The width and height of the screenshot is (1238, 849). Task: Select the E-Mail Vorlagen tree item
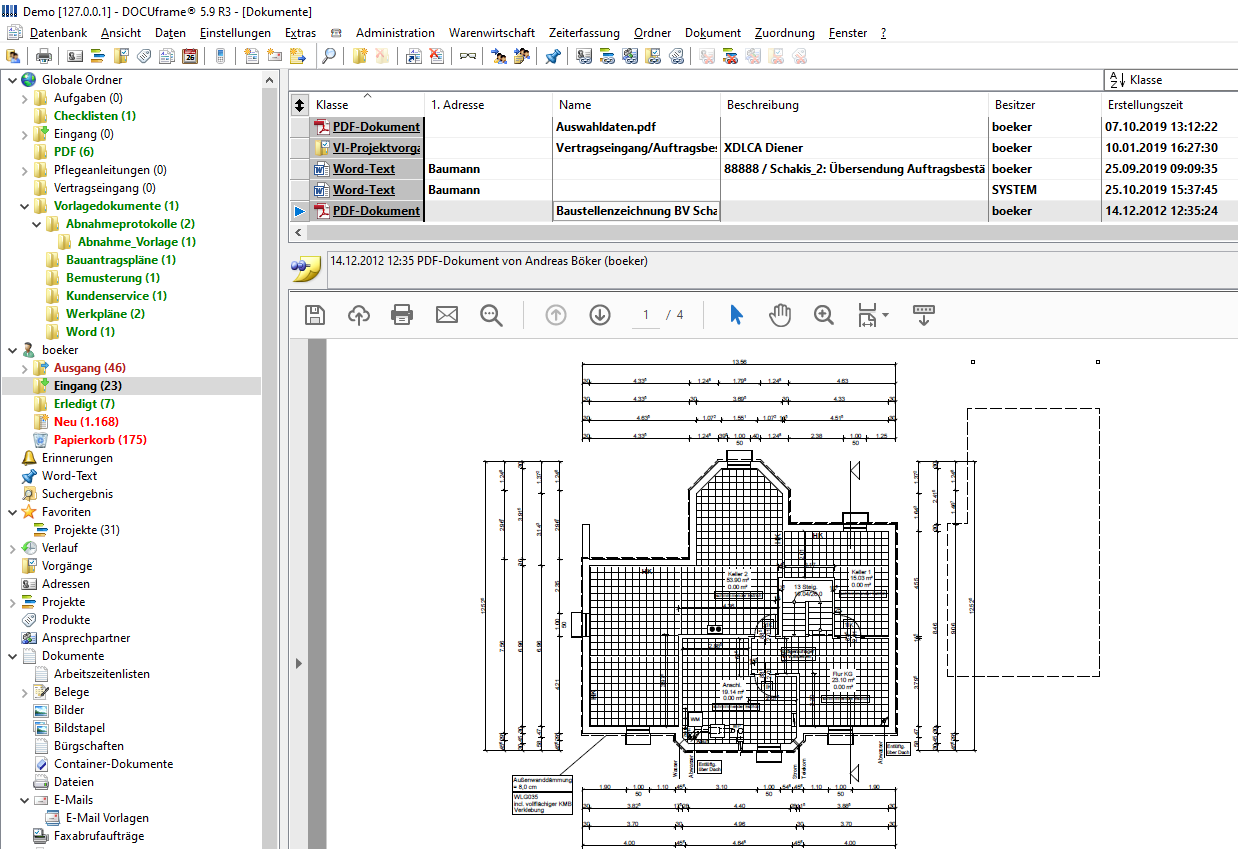pyautogui.click(x=107, y=818)
